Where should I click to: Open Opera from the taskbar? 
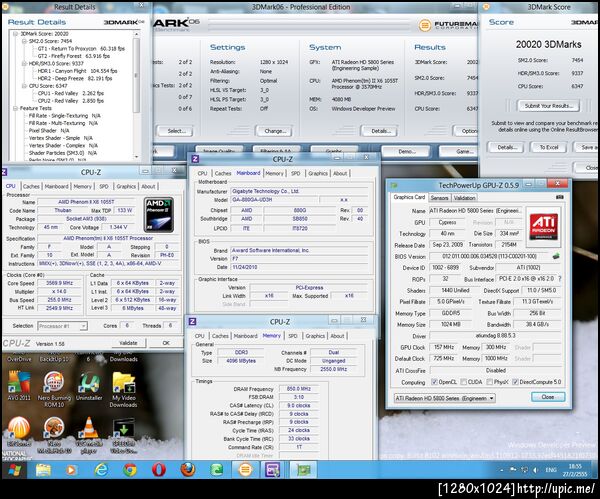[x=158, y=469]
